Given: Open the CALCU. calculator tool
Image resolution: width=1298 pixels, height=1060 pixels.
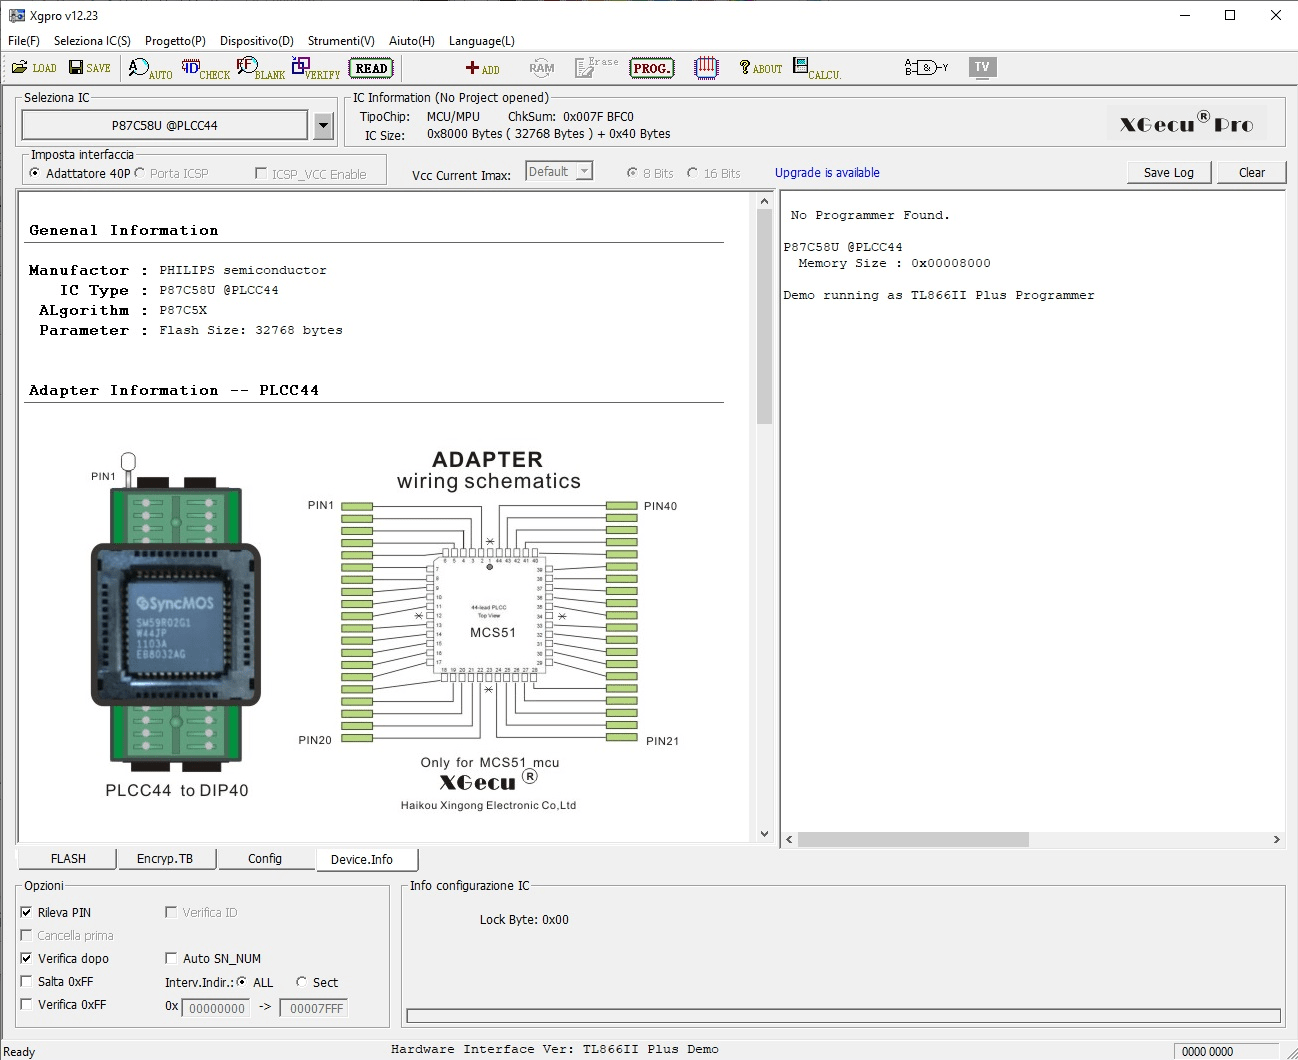Looking at the screenshot, I should pyautogui.click(x=817, y=68).
